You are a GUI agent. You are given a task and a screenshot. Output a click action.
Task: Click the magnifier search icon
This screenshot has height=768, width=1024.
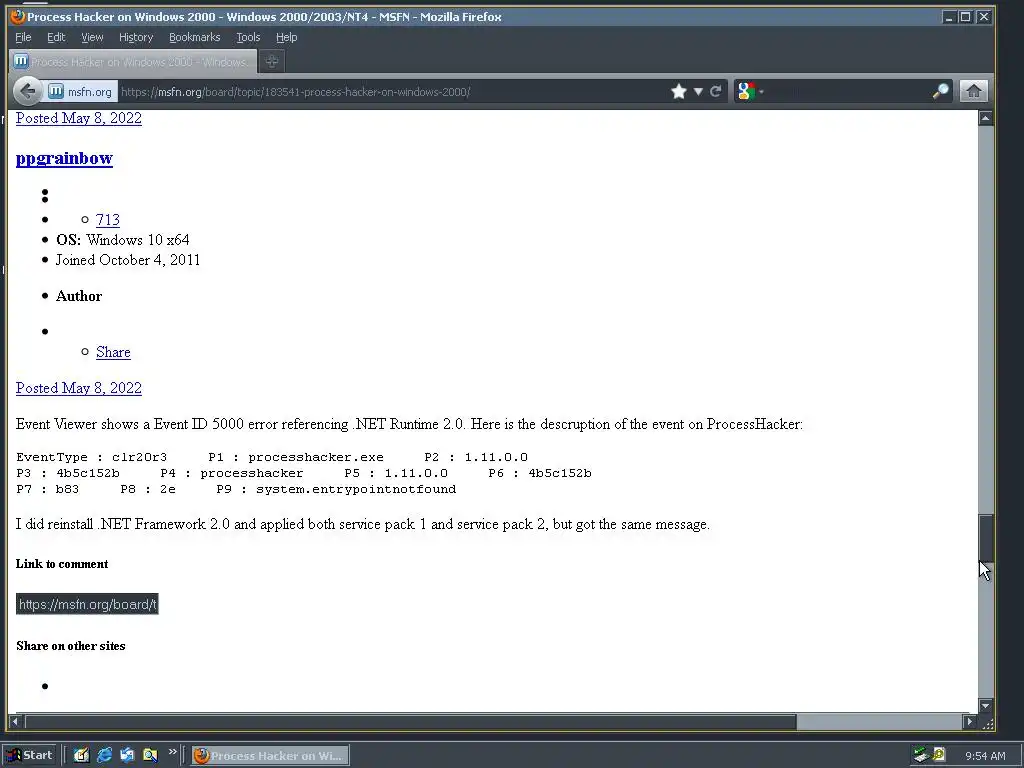click(940, 91)
